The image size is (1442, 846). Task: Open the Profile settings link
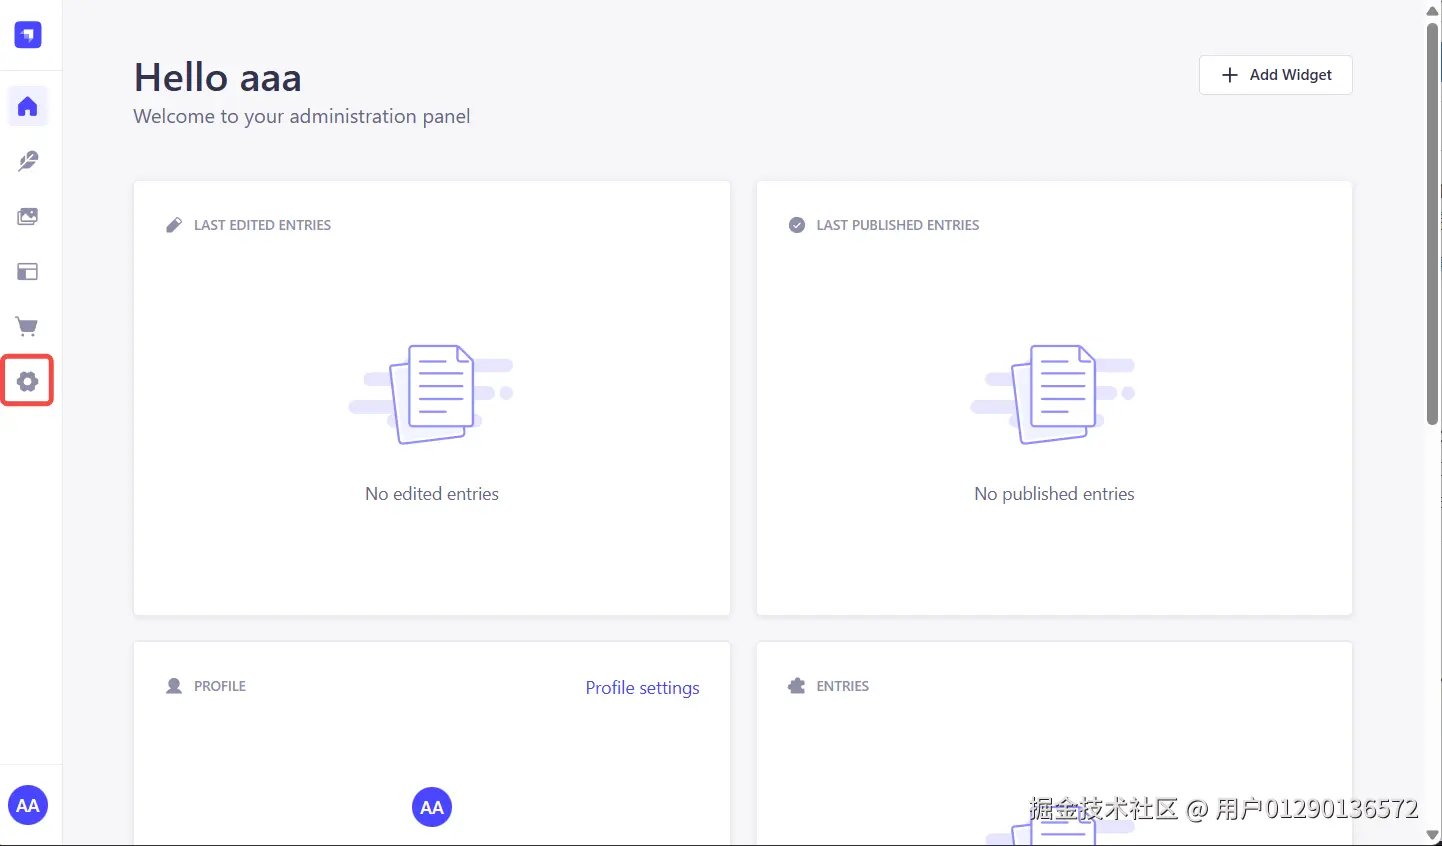click(x=642, y=688)
